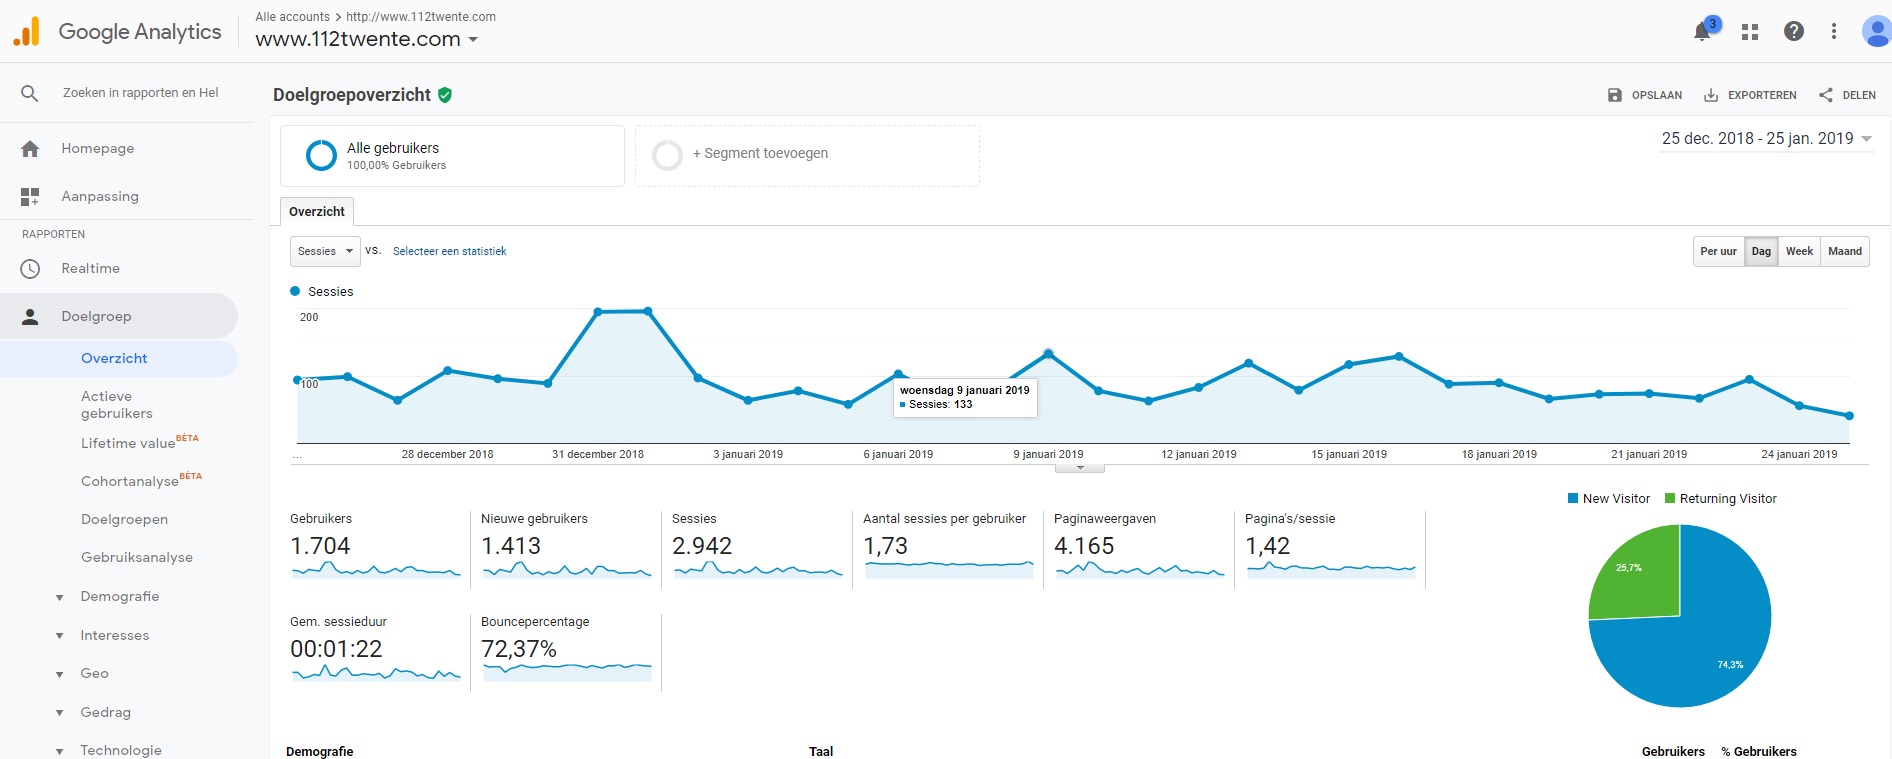Select the Sessies 2.942 metric tile

pyautogui.click(x=757, y=548)
